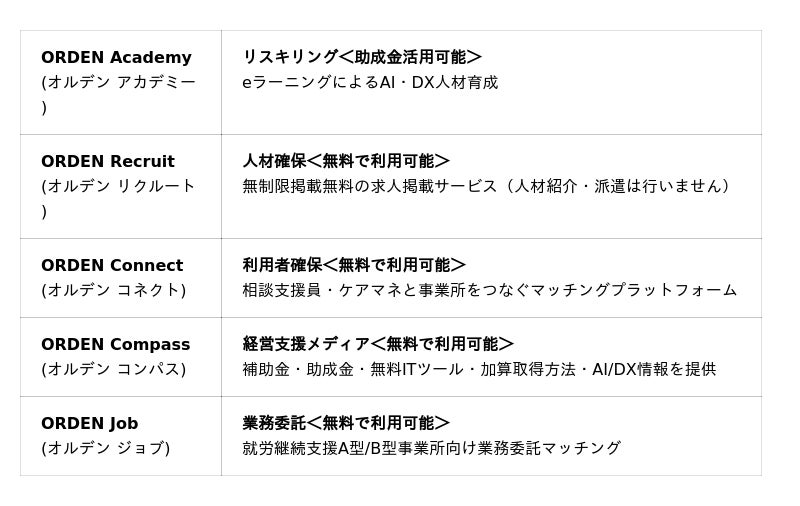Click the ORDEN Compass service name
Viewport: 800px width, 506px height.
tap(115, 345)
